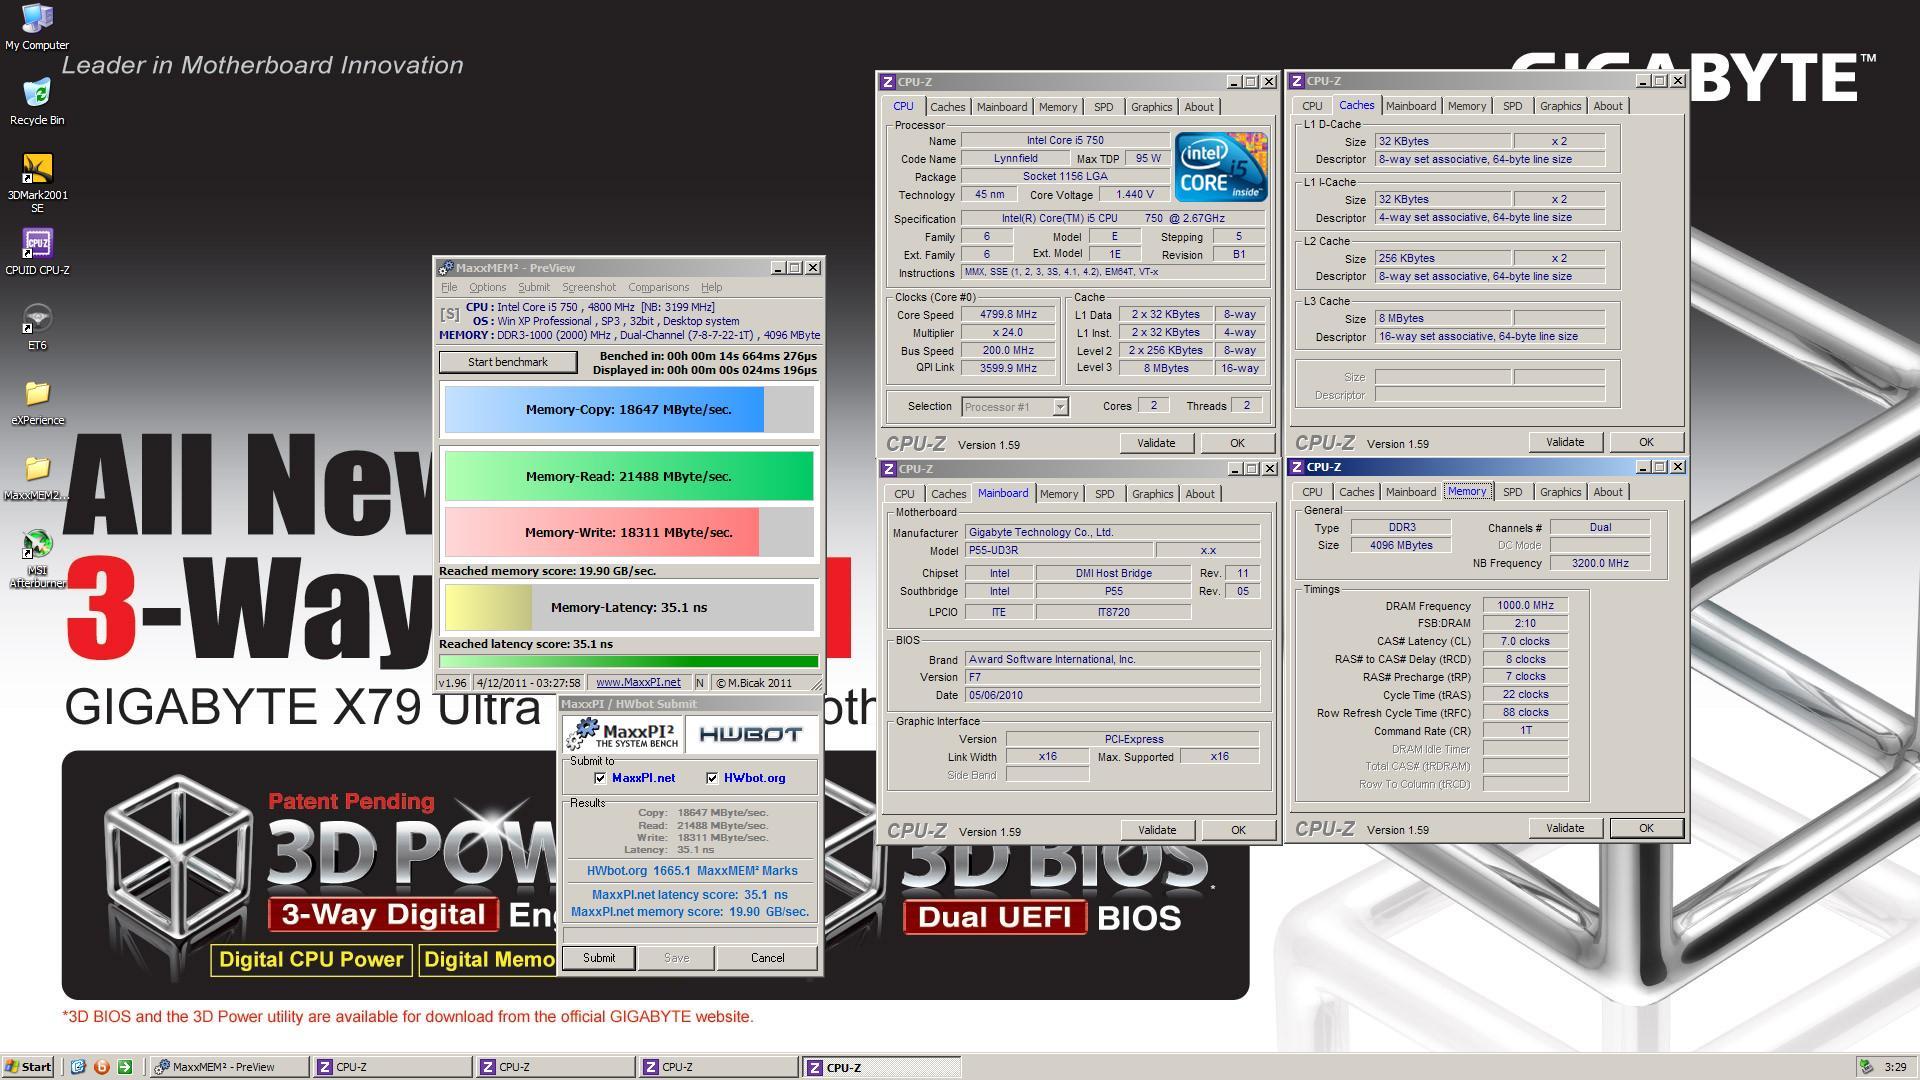The width and height of the screenshot is (1920, 1080).
Task: Click Memory-Write red result bar
Action: tap(628, 532)
